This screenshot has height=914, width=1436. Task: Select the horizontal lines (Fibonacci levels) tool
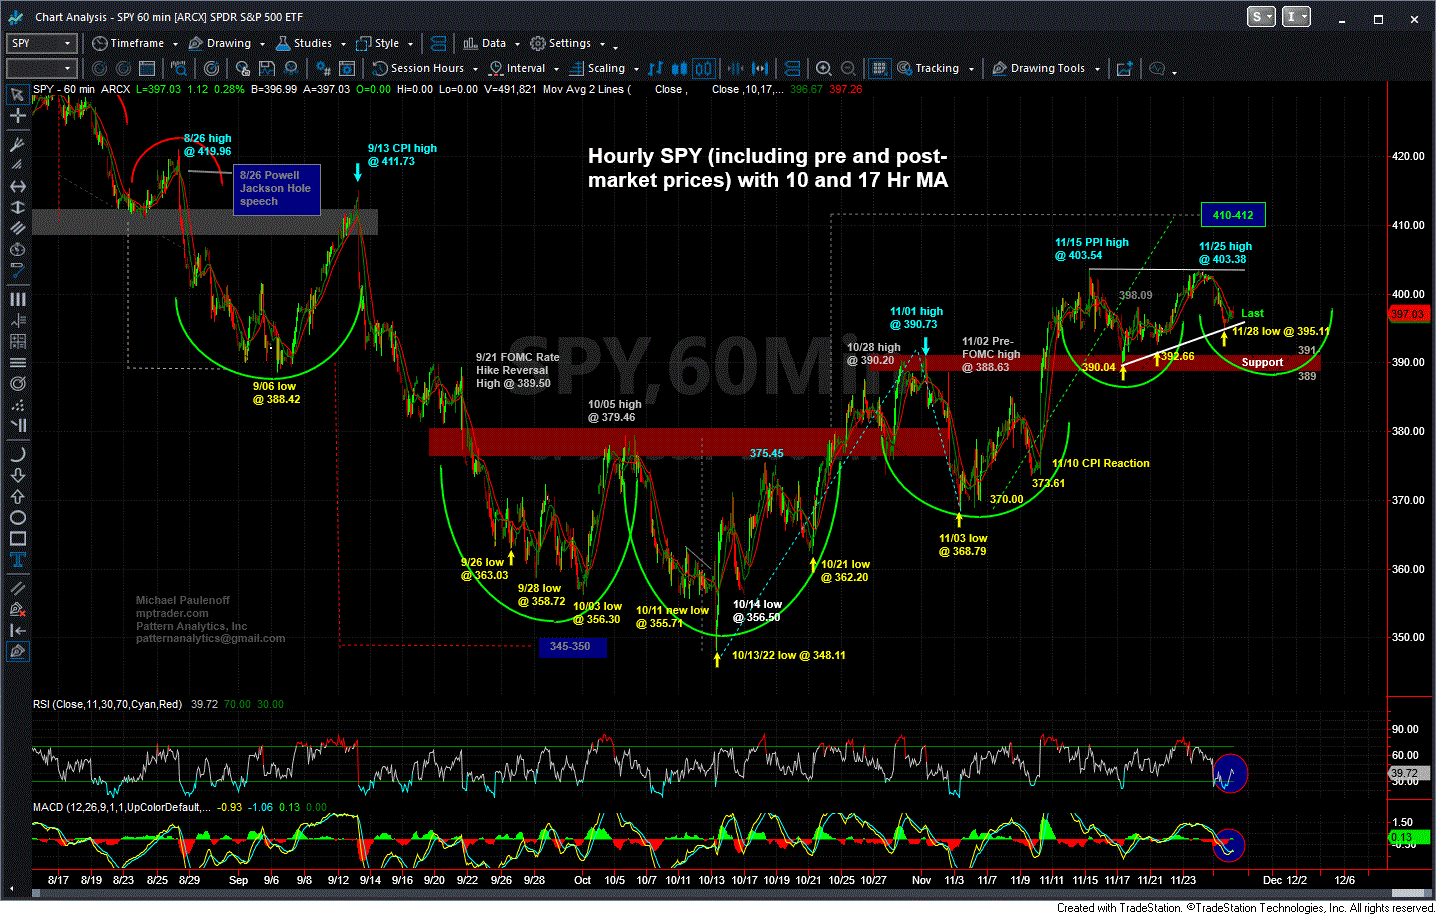(x=17, y=362)
